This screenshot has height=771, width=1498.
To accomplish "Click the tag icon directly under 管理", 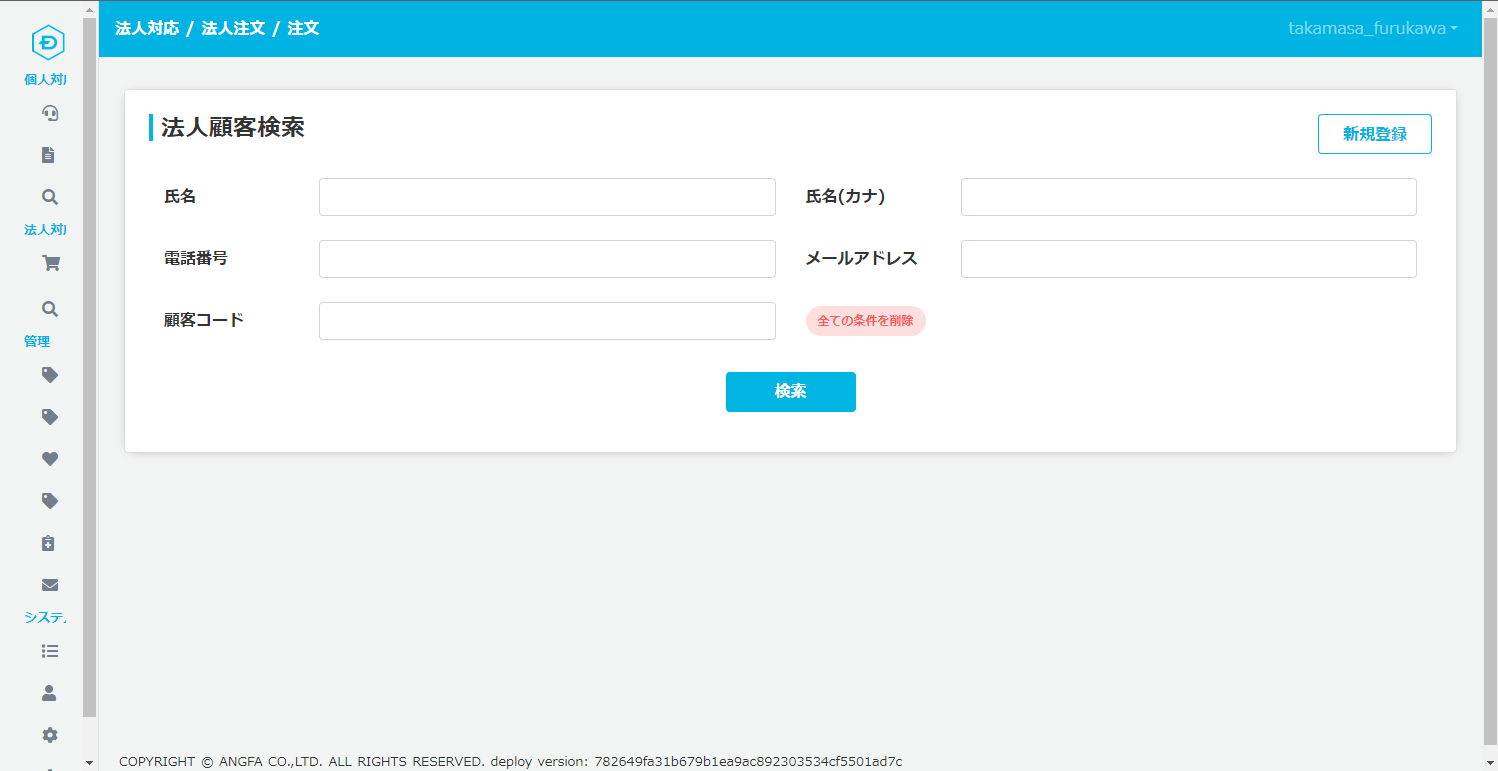I will [x=49, y=375].
